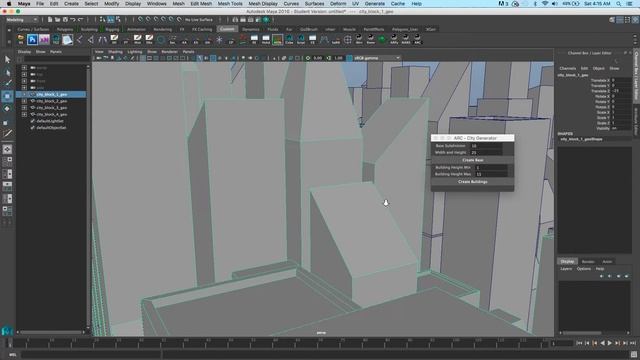The image size is (640, 360).
Task: Expand city_block_3_geo node in Outliner
Action: click(x=24, y=108)
